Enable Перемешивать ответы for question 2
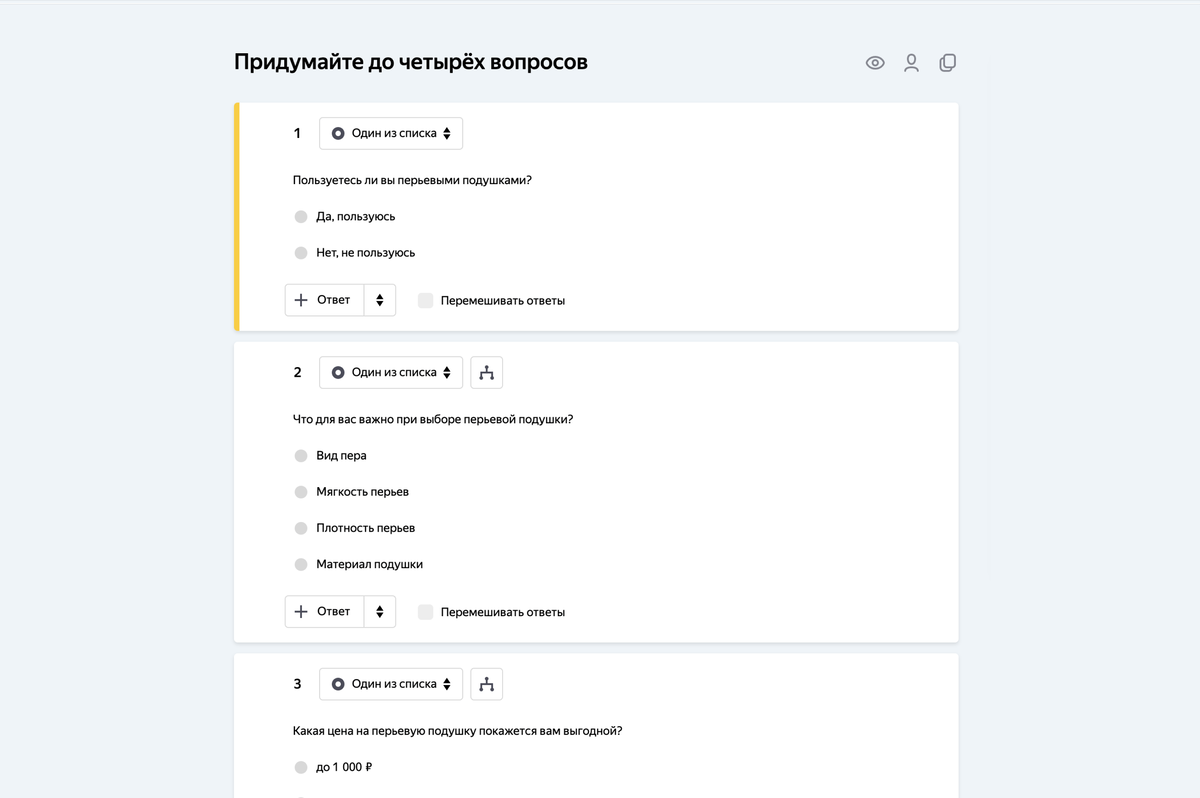This screenshot has width=1200, height=798. click(x=424, y=611)
